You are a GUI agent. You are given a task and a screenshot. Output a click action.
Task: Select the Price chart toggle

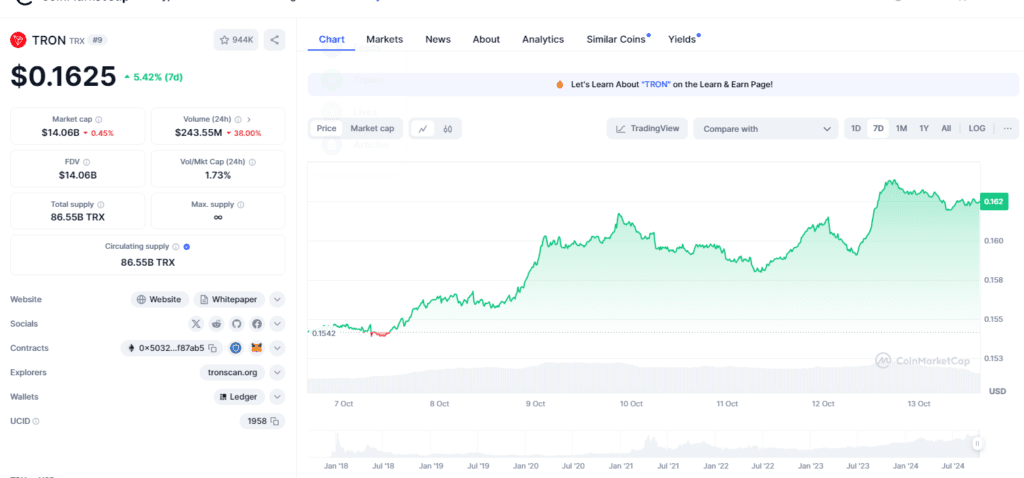tap(327, 129)
